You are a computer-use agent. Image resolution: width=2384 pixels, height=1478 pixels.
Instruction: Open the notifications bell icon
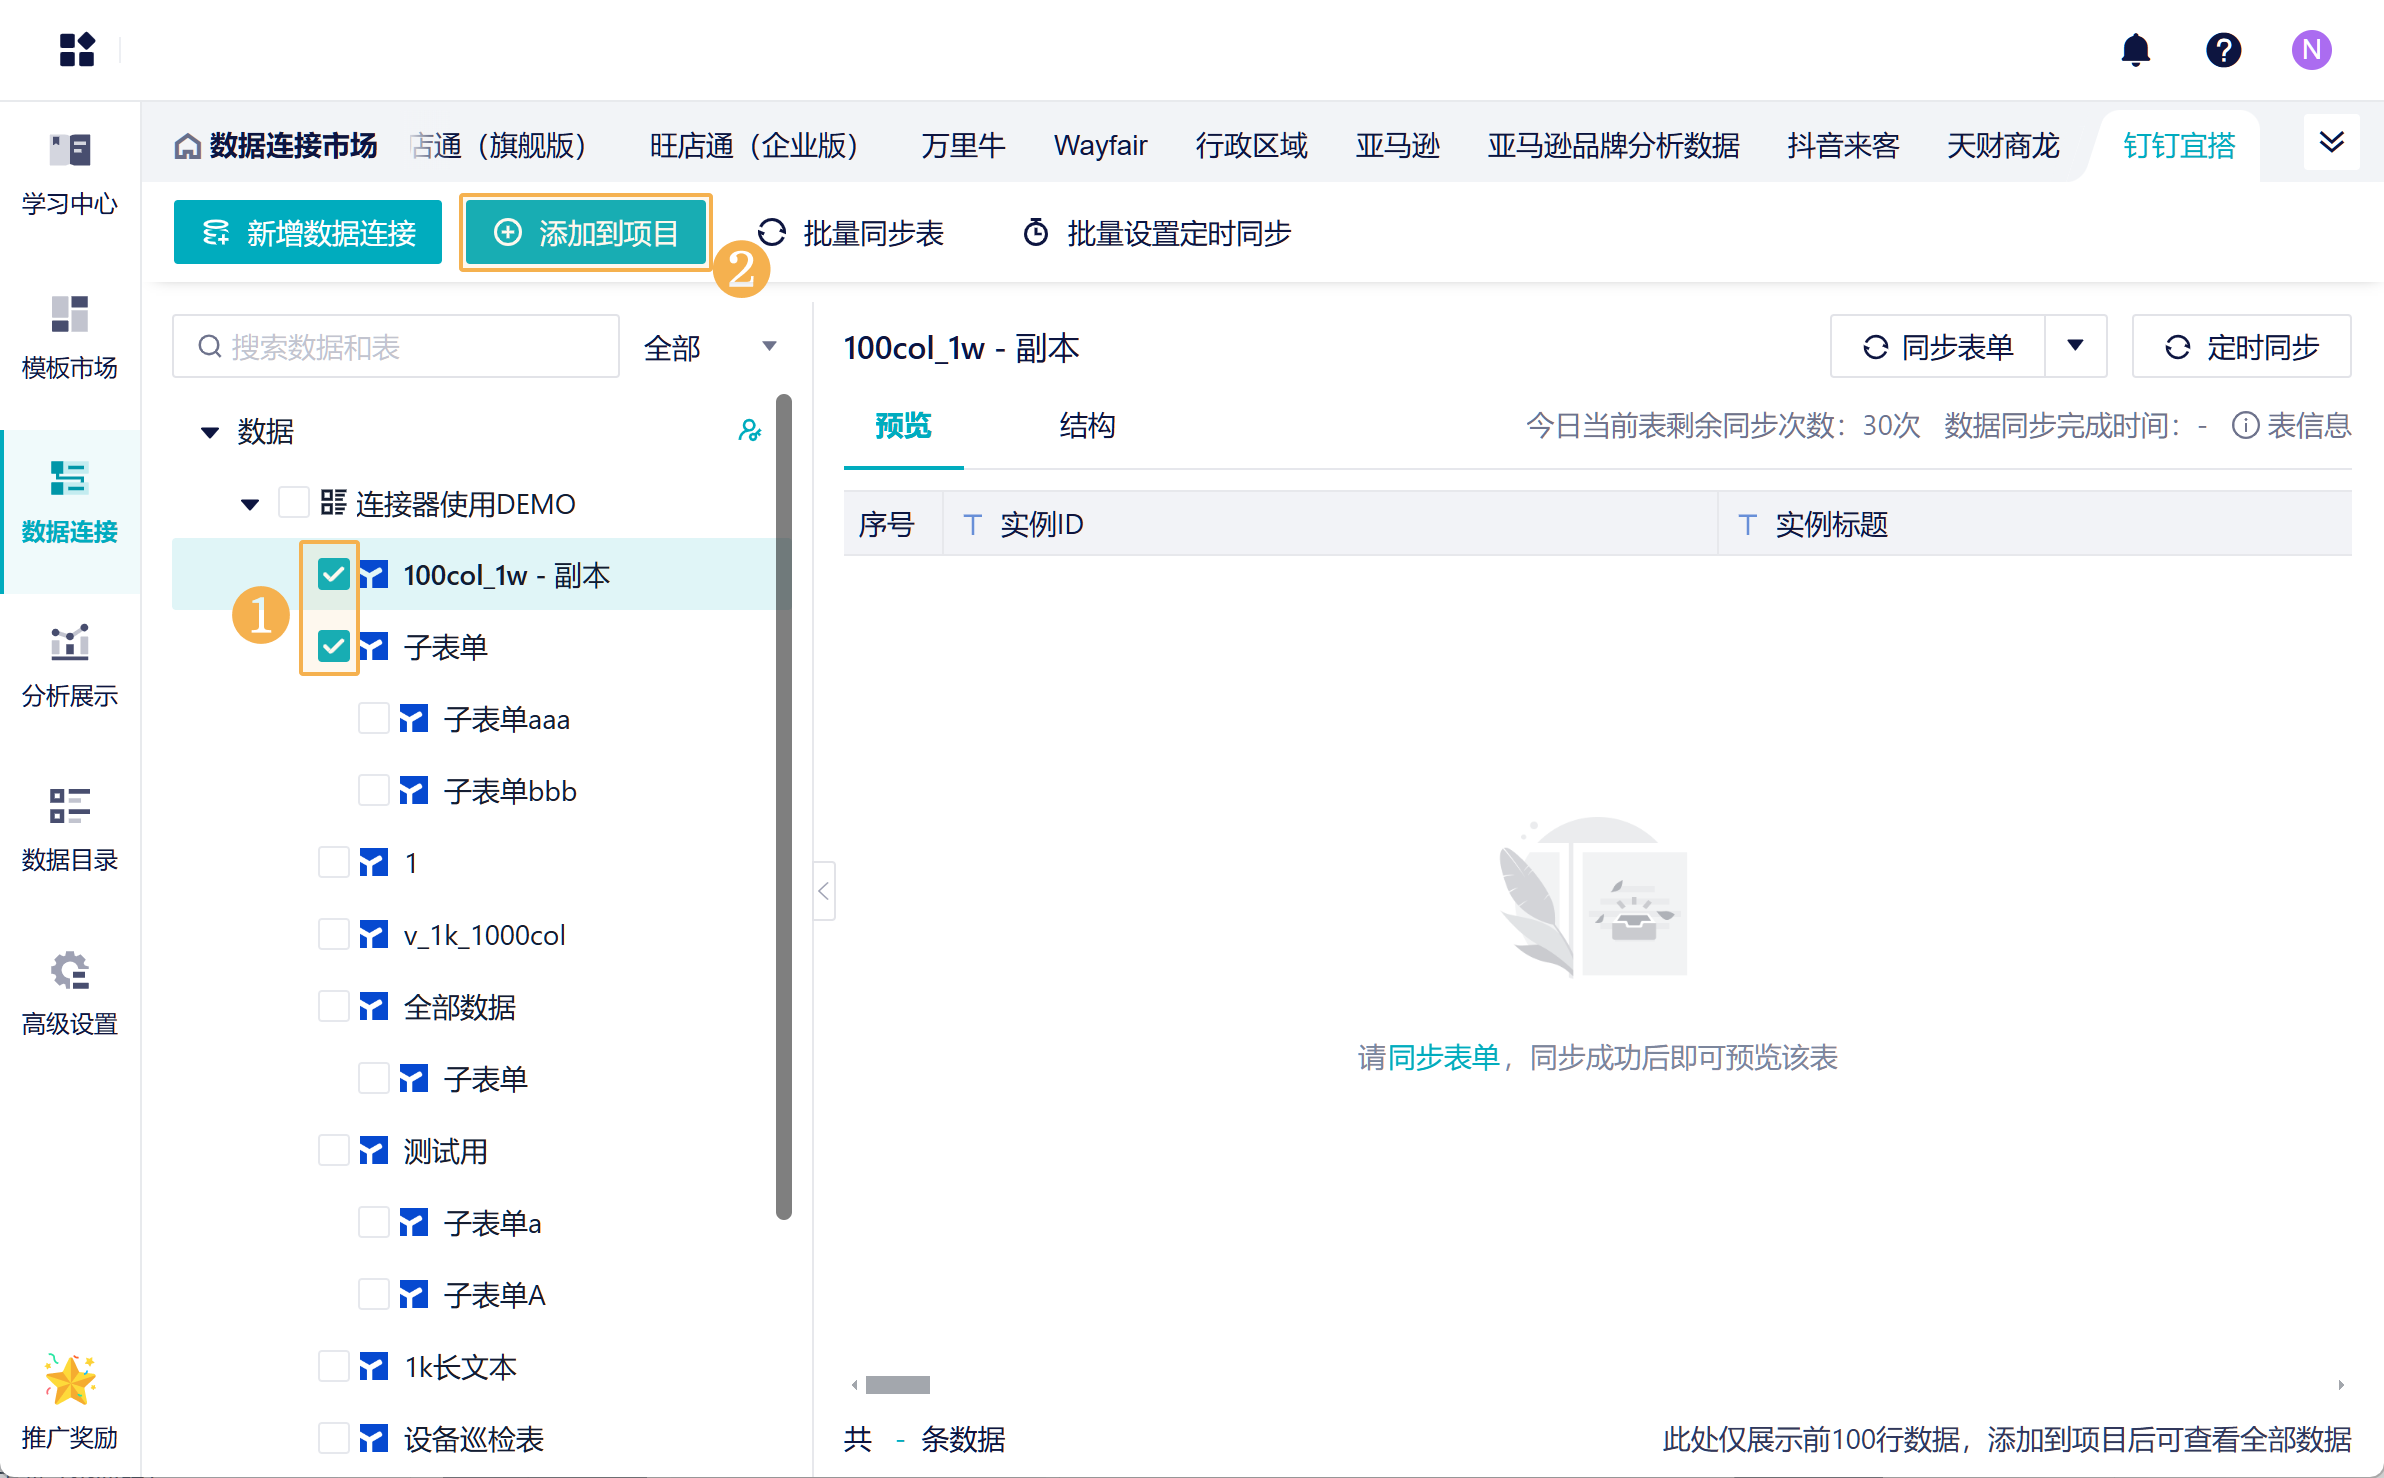[2135, 50]
